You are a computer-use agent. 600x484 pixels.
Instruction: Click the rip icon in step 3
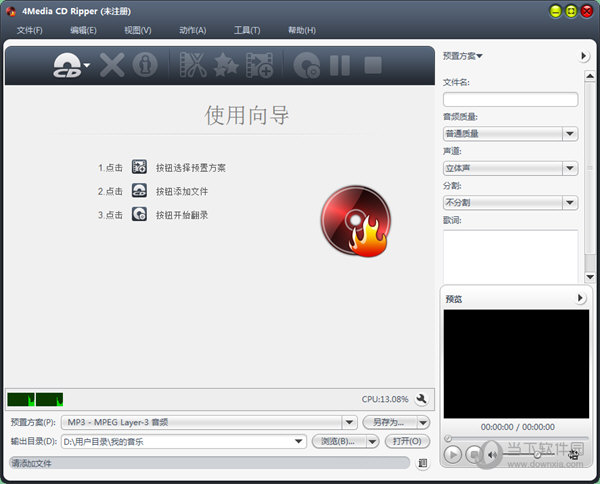[x=139, y=214]
